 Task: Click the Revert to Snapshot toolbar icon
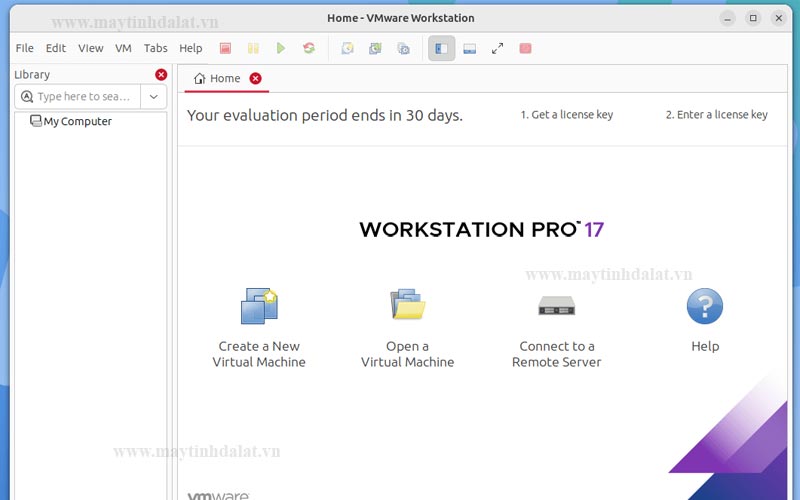(376, 48)
